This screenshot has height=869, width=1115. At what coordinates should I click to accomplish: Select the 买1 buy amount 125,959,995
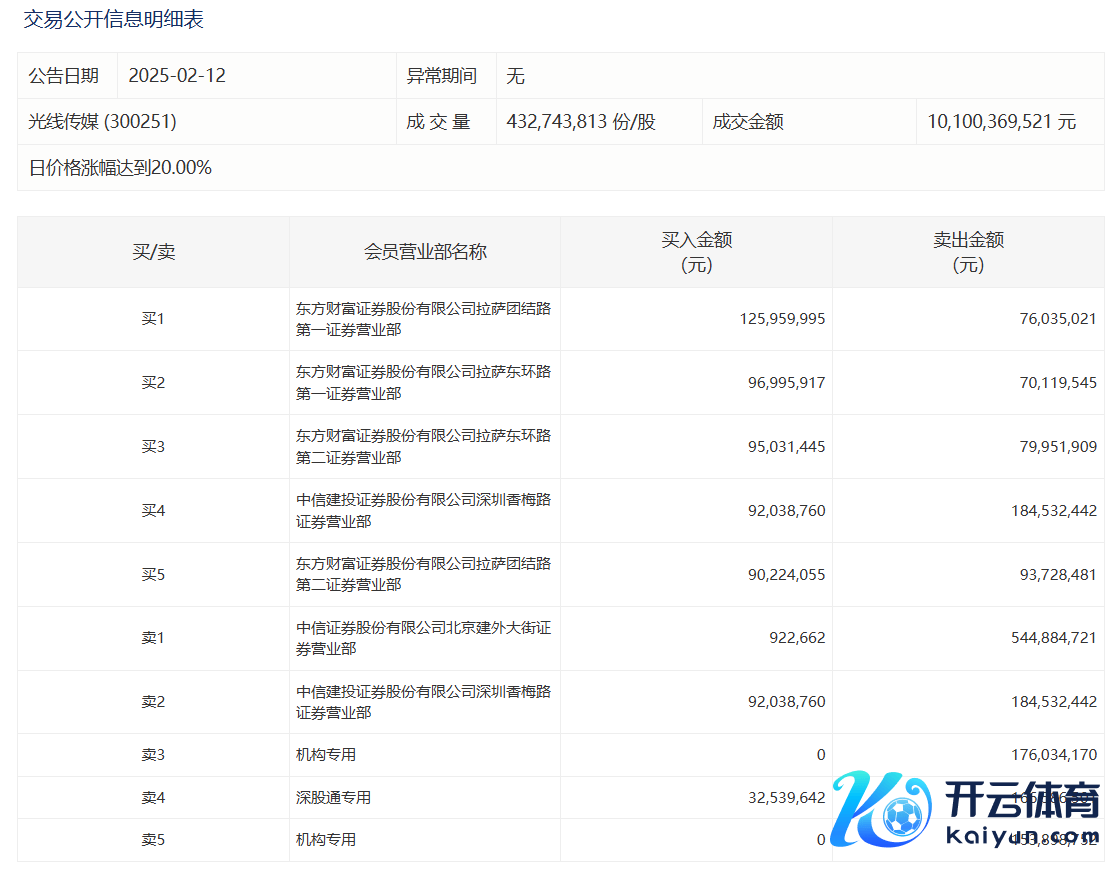click(x=782, y=319)
